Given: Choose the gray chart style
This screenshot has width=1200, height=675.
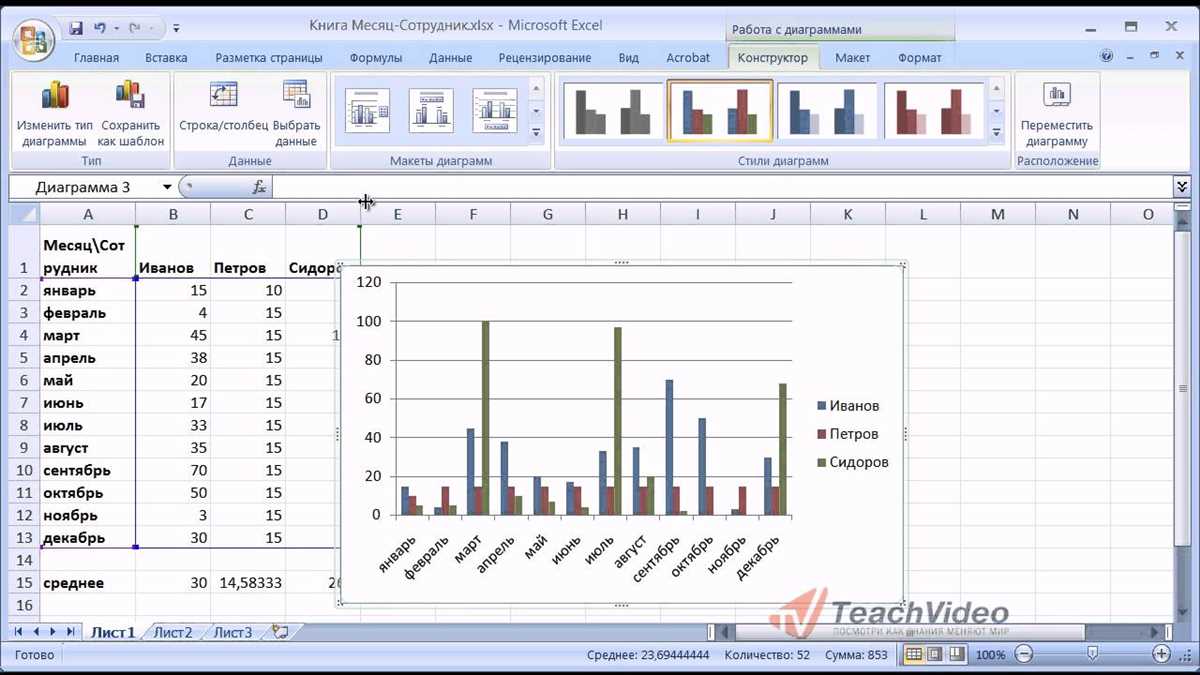Looking at the screenshot, I should (x=611, y=110).
